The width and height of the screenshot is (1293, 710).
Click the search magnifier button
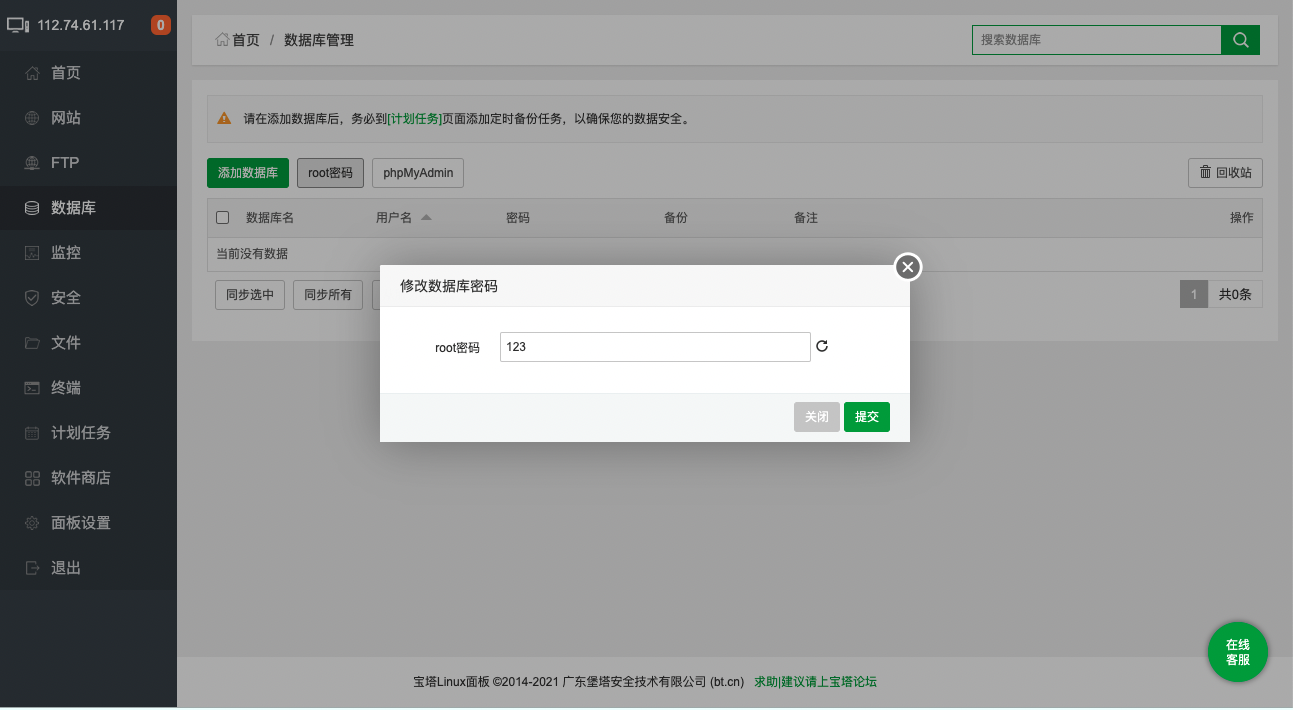1240,40
